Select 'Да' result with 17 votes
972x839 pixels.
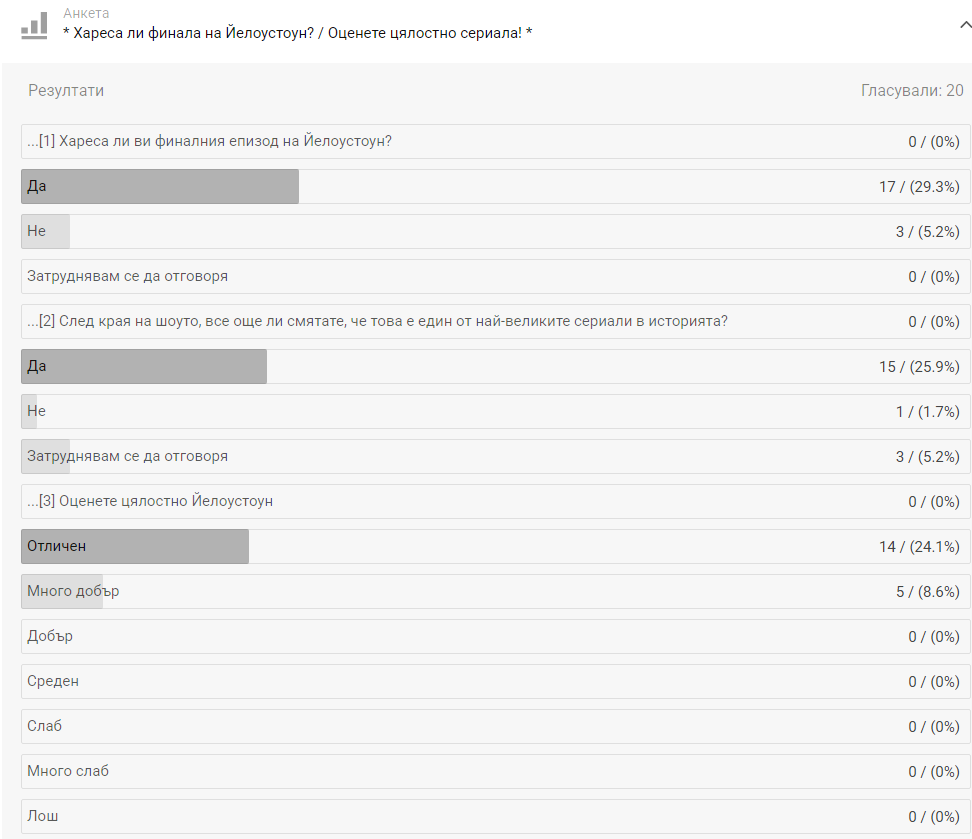pos(160,187)
